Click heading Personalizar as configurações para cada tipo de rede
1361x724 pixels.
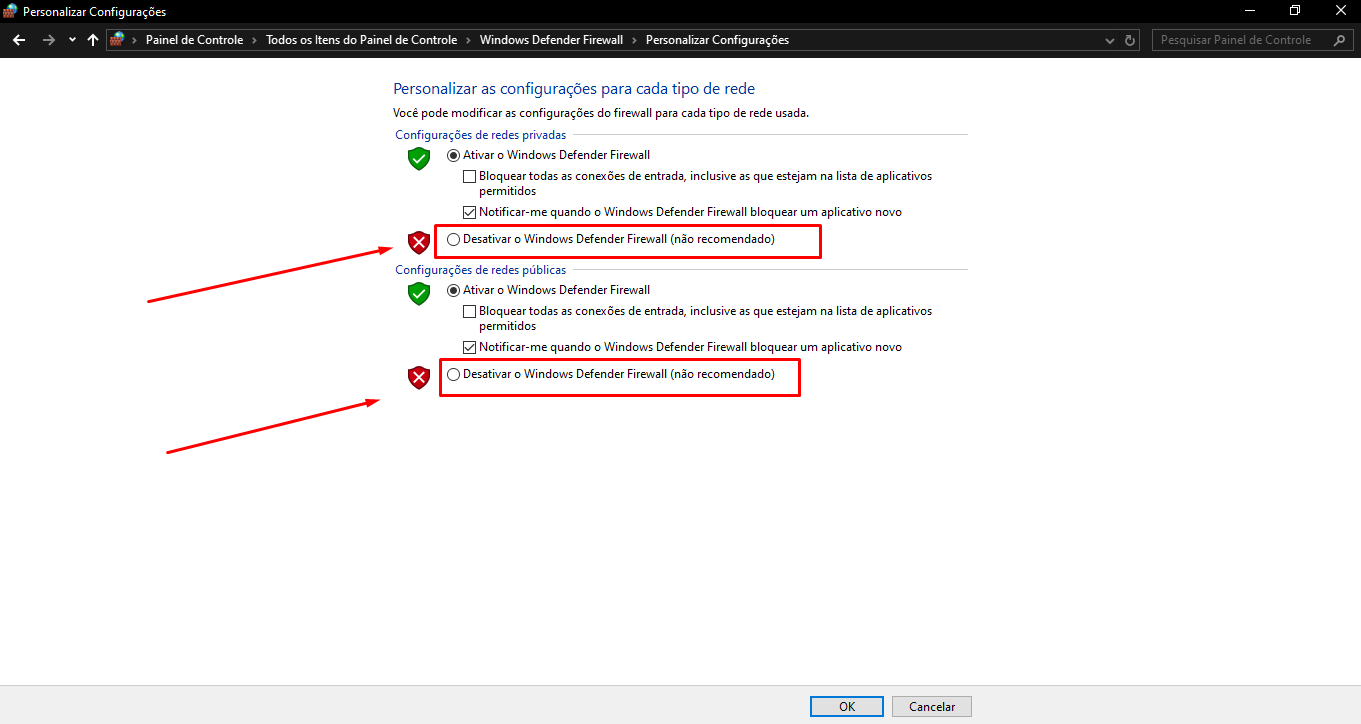pos(574,89)
